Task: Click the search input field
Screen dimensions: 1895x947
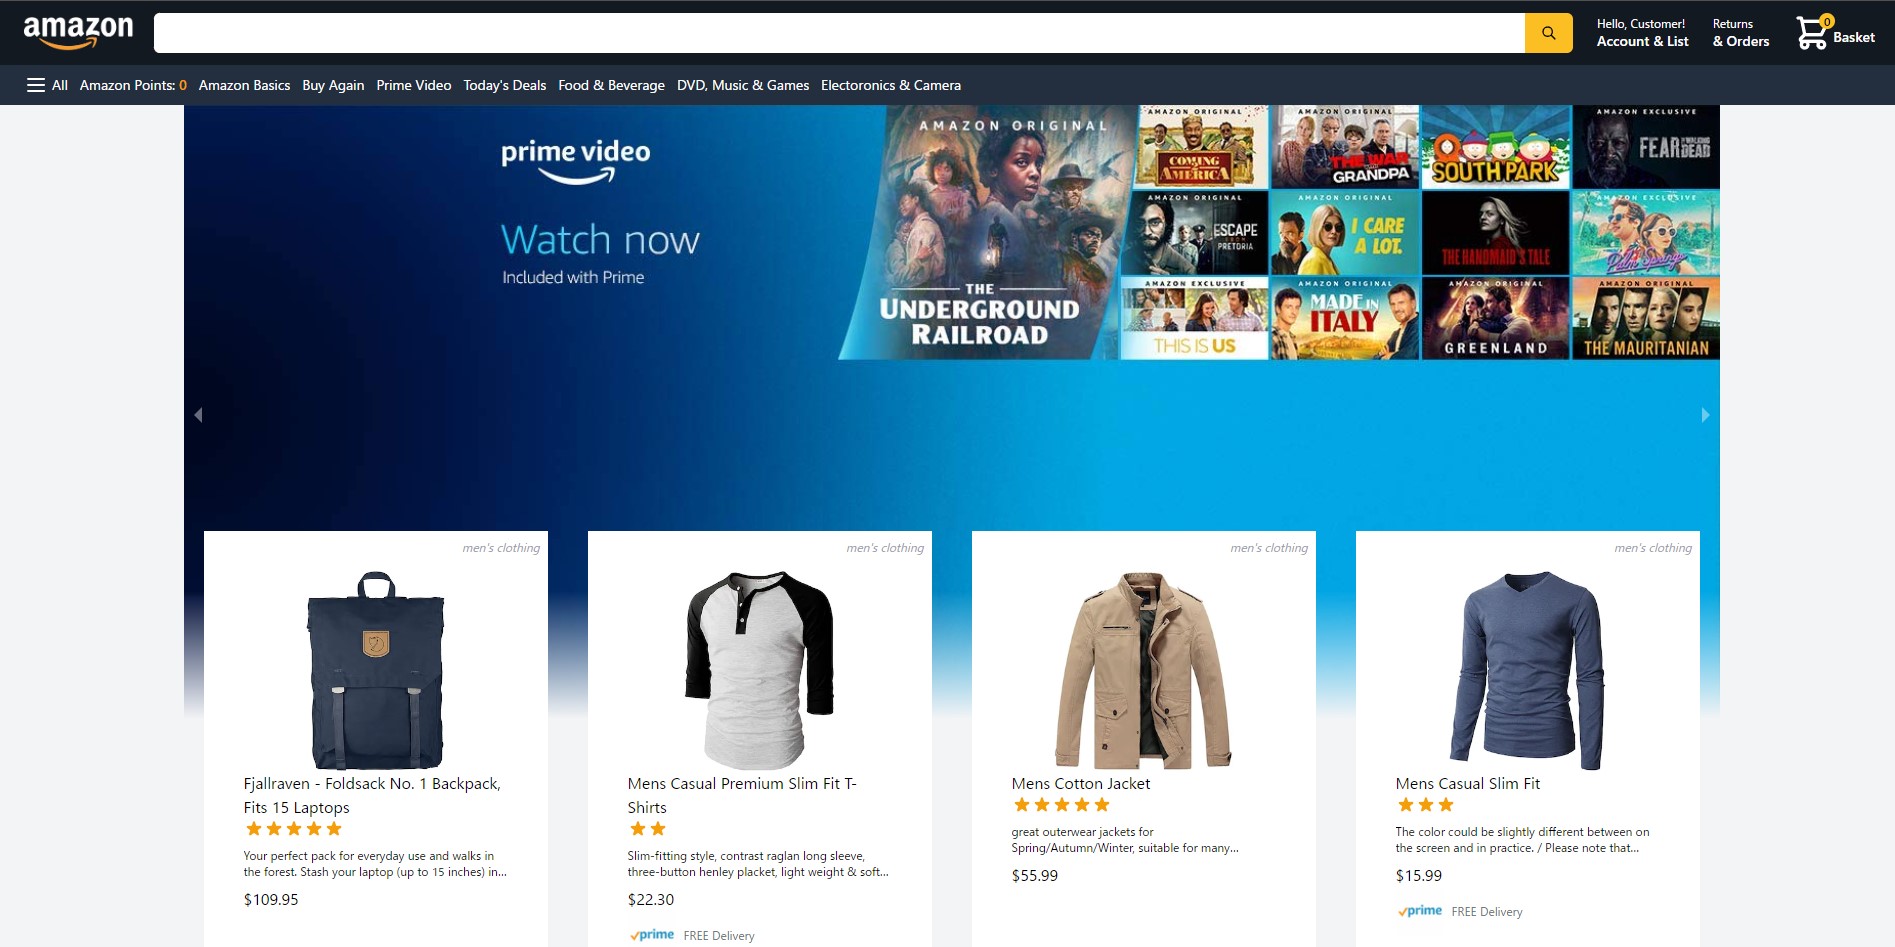Action: pyautogui.click(x=839, y=33)
